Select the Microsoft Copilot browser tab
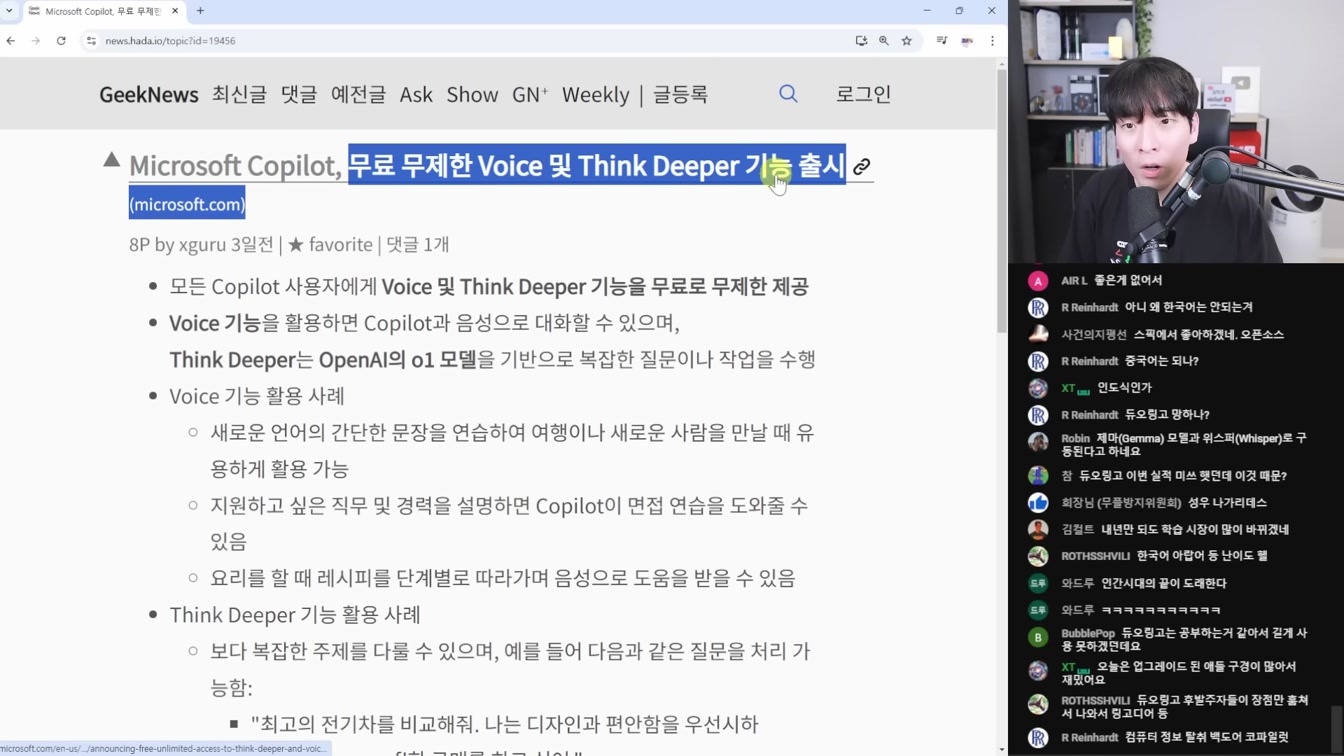 click(103, 11)
